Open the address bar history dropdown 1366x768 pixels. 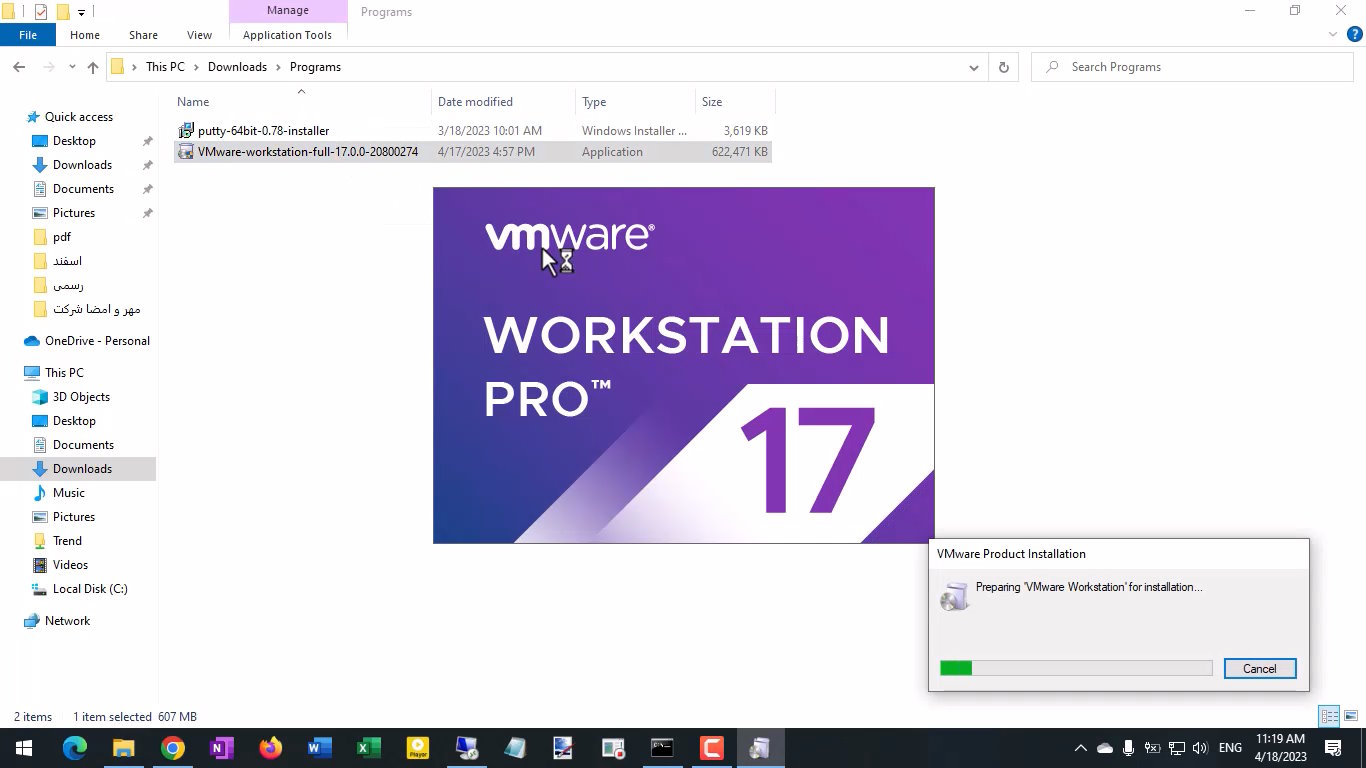[x=973, y=67]
